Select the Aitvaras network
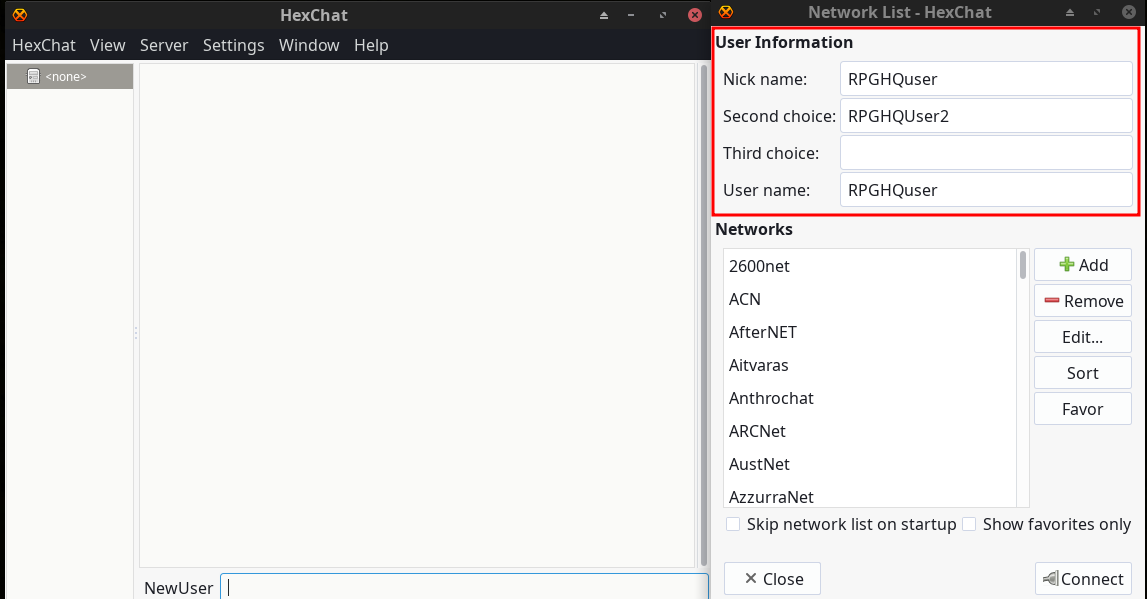Viewport: 1147px width, 599px height. click(x=870, y=365)
